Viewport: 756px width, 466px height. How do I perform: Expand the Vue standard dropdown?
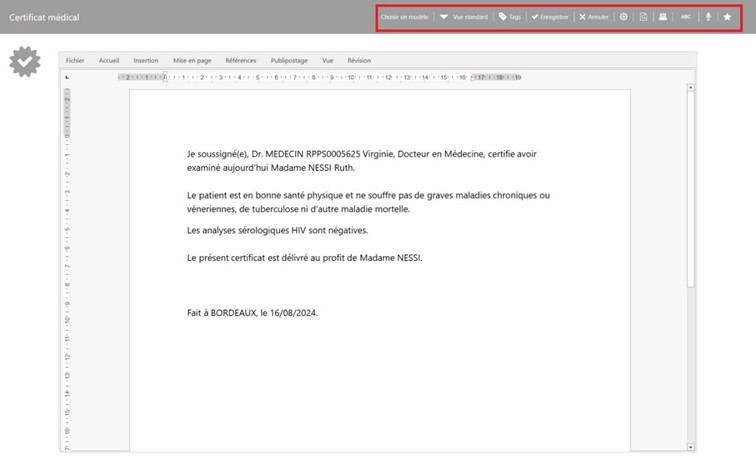coord(465,17)
